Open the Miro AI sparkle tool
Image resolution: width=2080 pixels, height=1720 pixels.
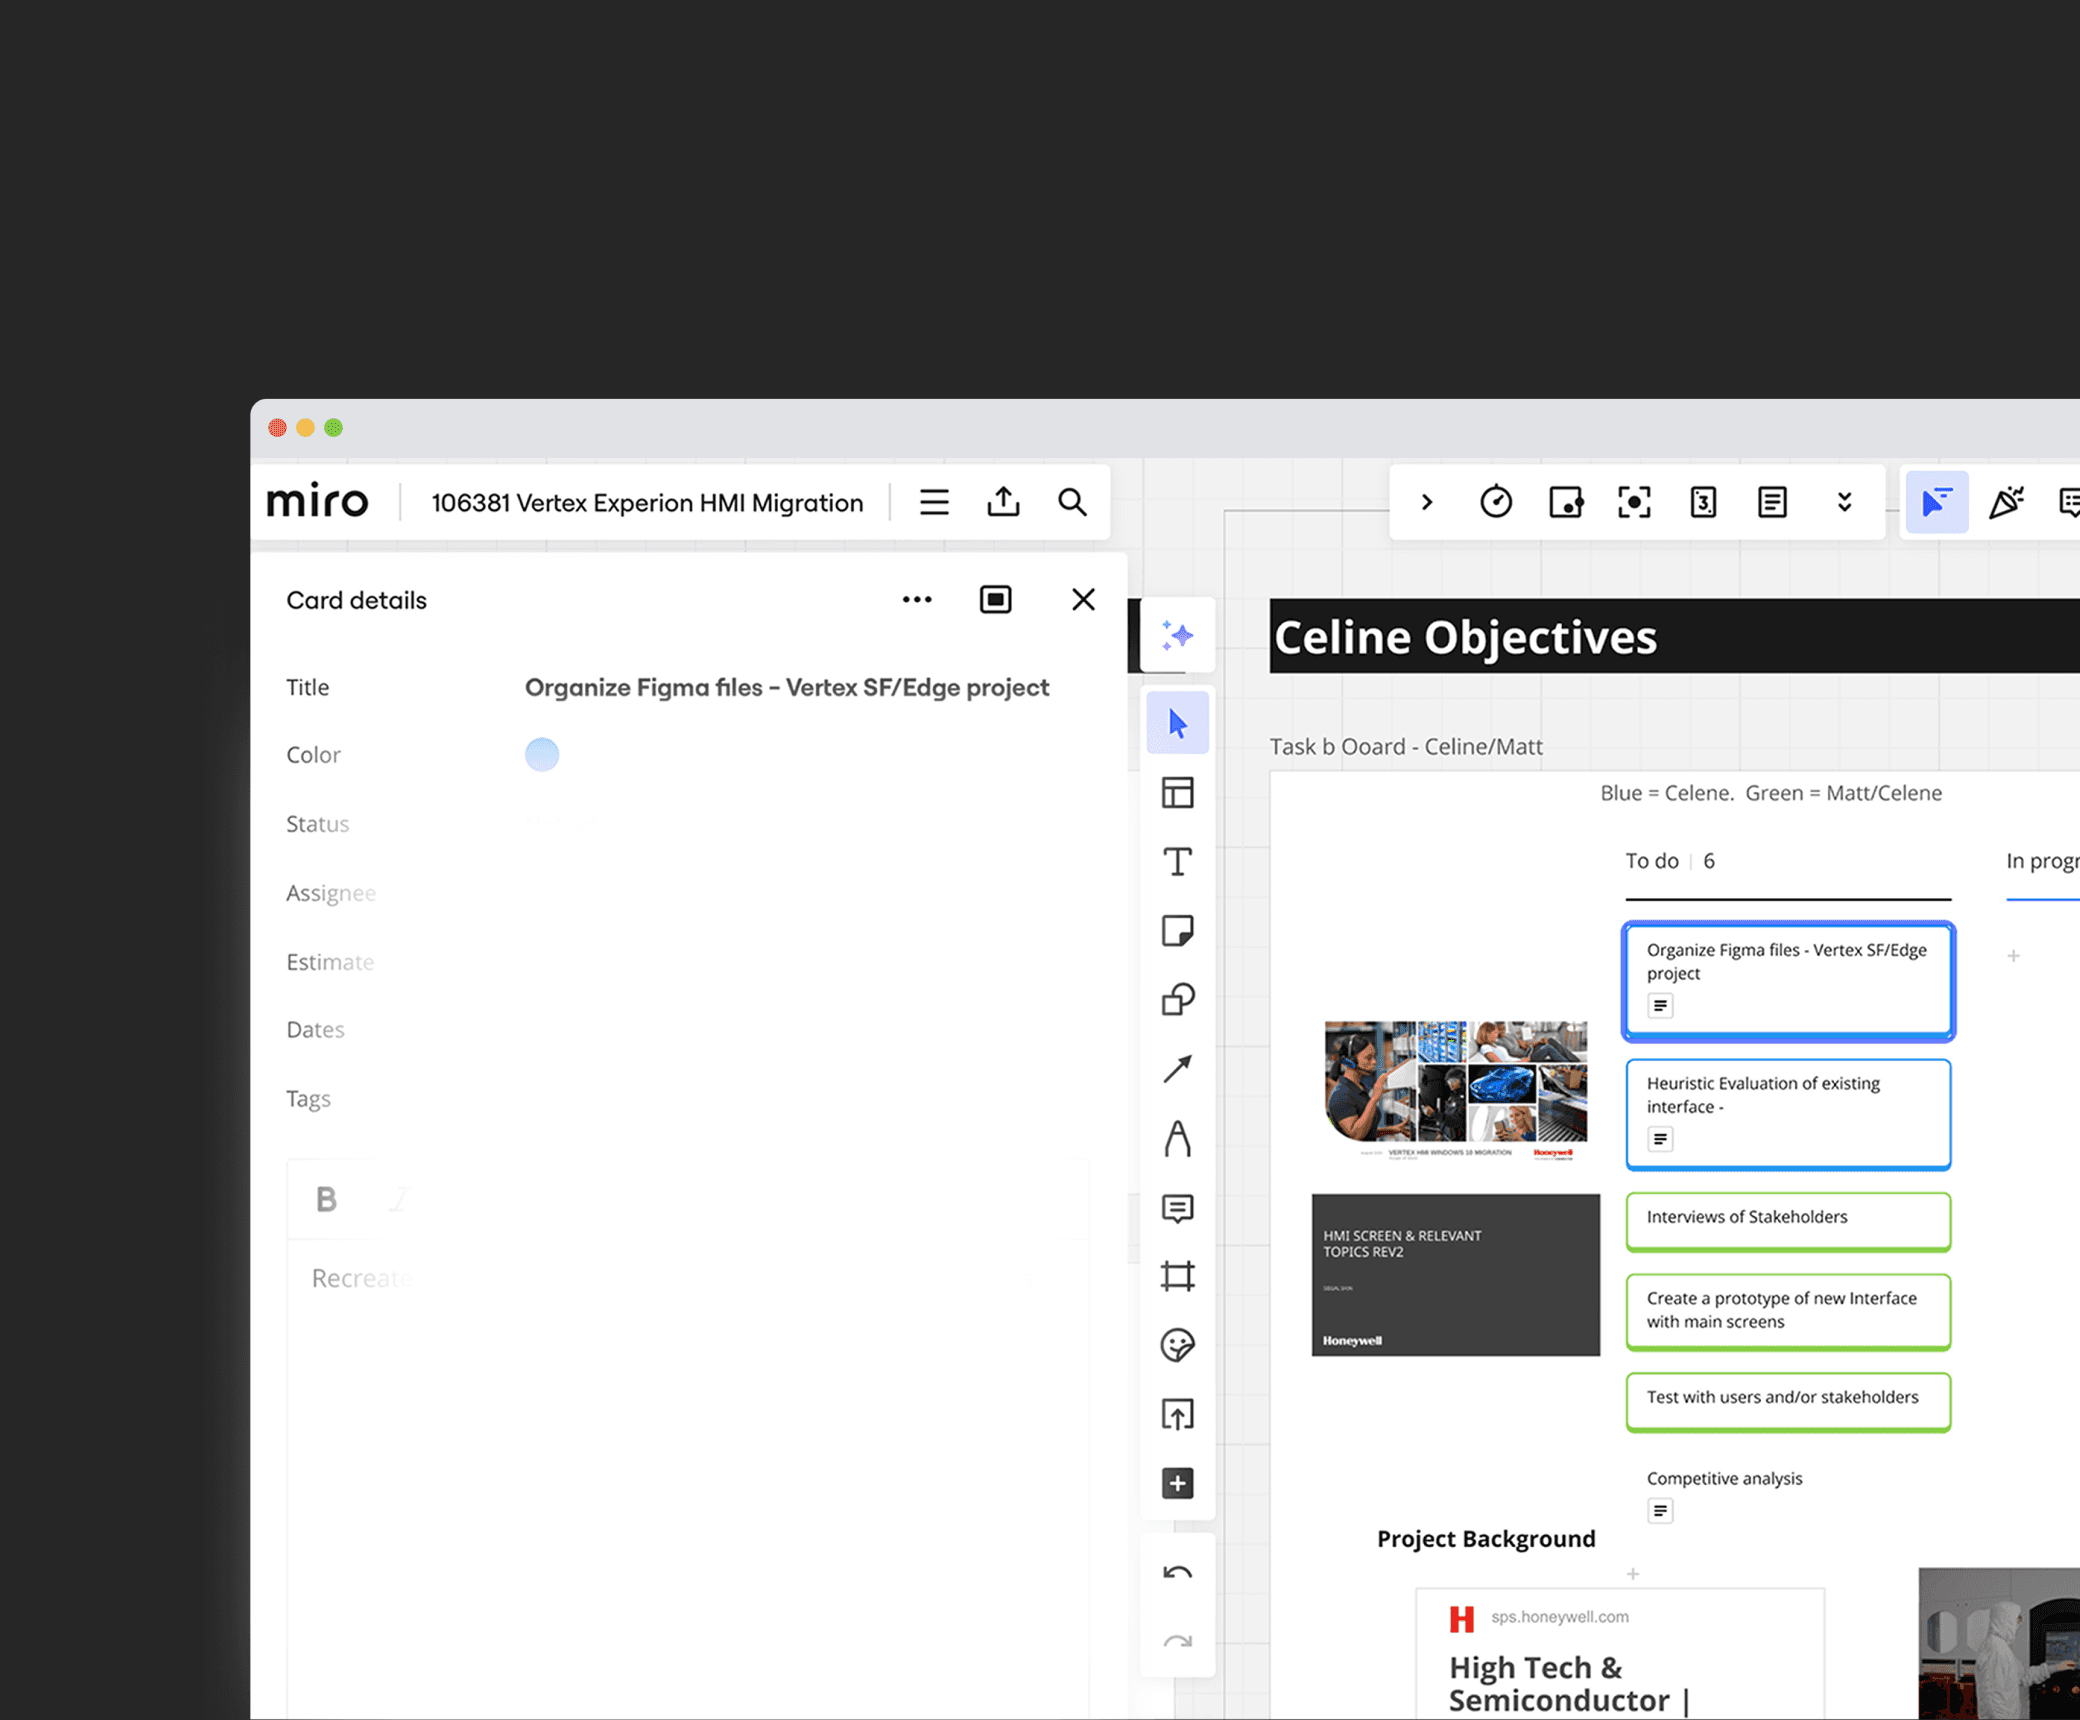click(1177, 636)
